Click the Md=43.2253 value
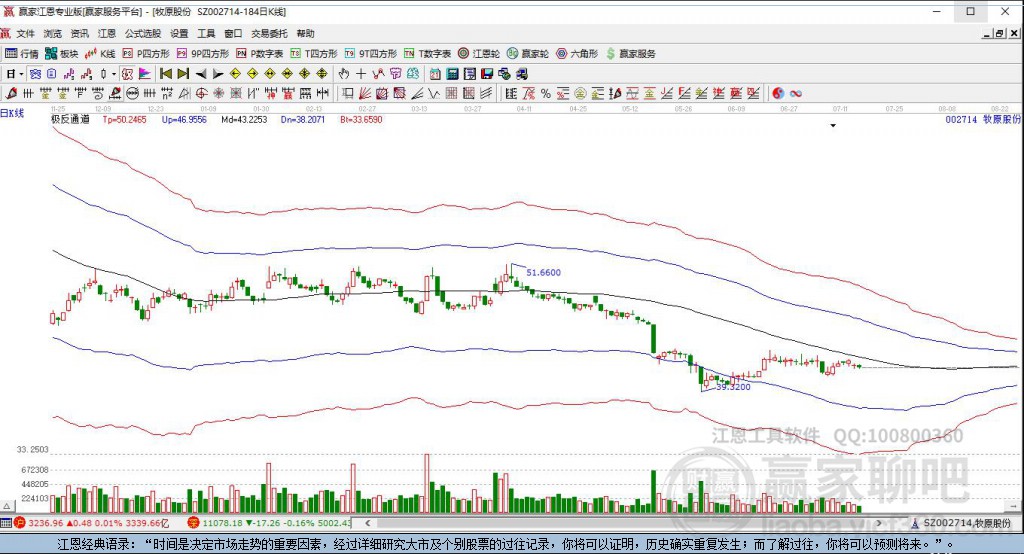This screenshot has height=554, width=1024. [x=244, y=120]
